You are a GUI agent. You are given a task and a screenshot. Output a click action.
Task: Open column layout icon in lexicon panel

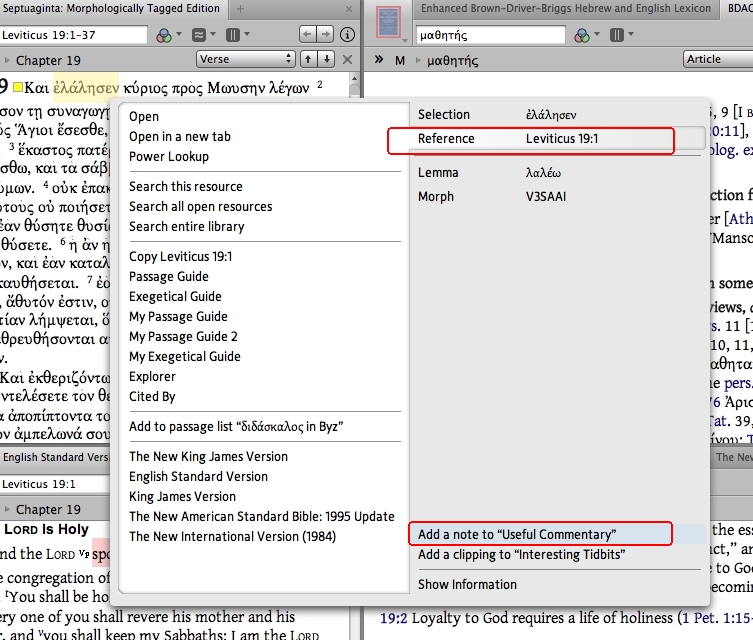pos(617,35)
